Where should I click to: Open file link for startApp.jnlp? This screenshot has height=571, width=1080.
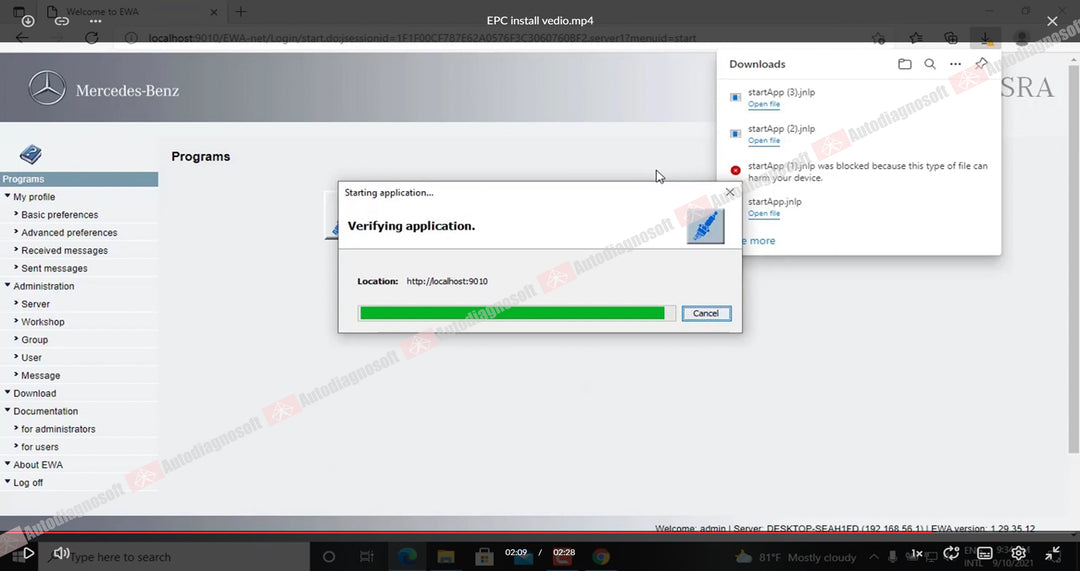coord(764,214)
